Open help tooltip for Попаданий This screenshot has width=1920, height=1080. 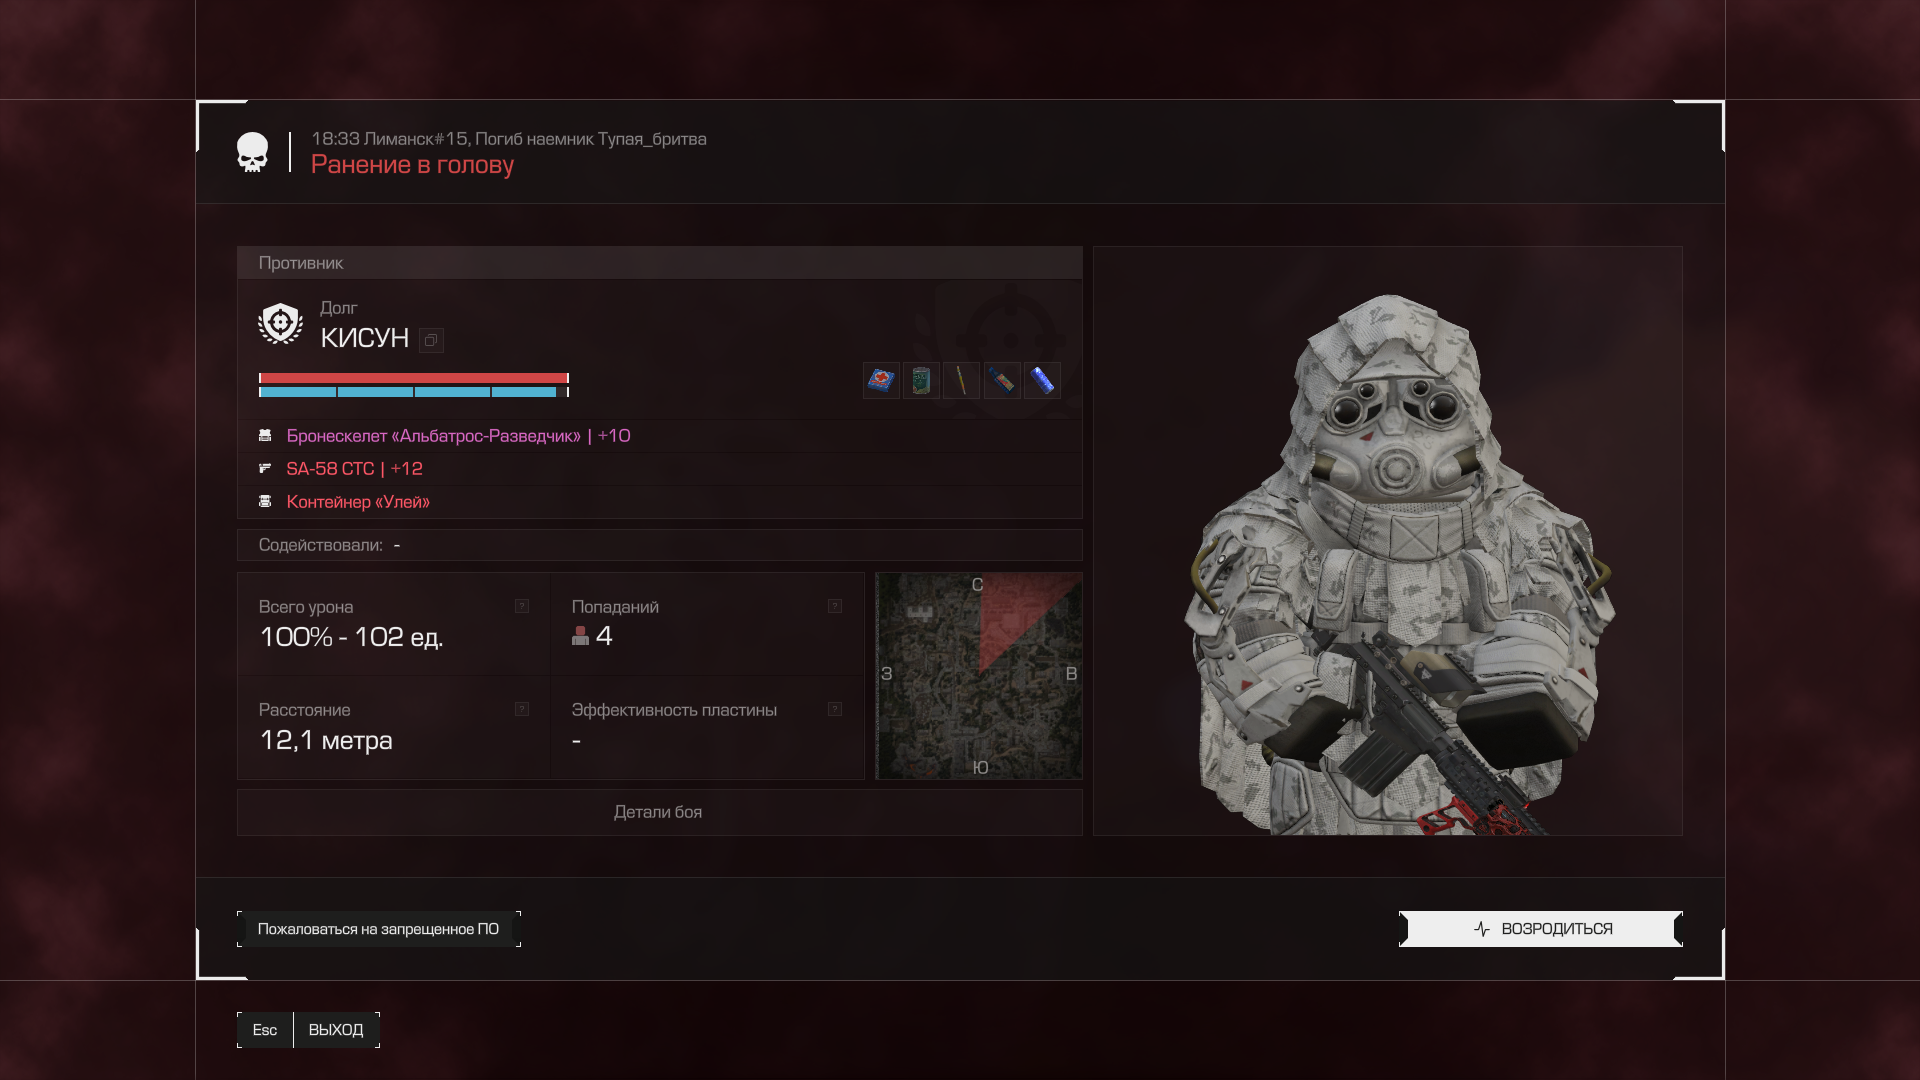point(835,606)
